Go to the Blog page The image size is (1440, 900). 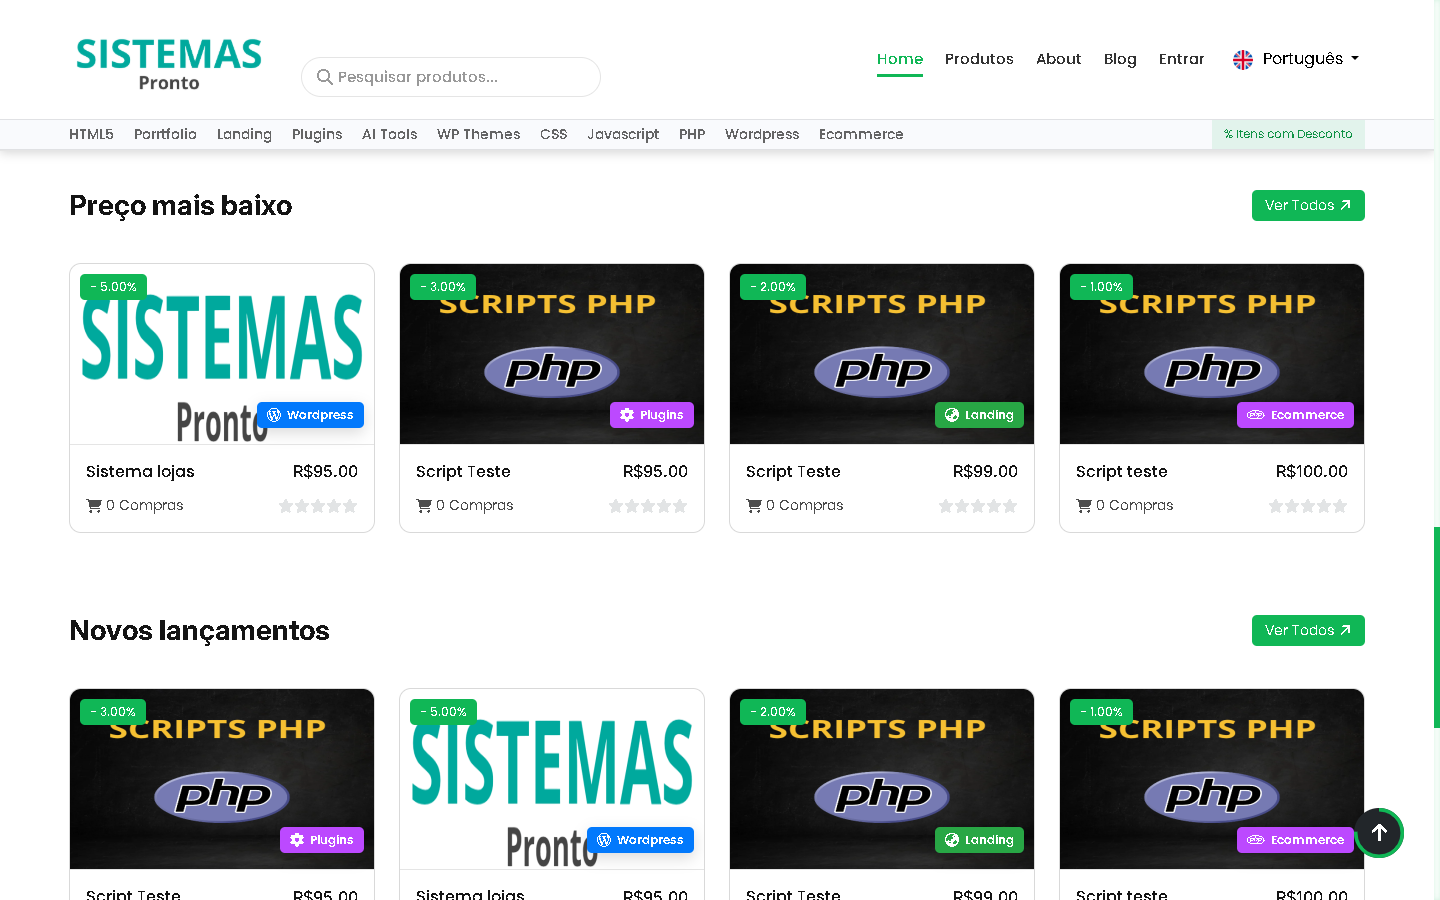1120,59
